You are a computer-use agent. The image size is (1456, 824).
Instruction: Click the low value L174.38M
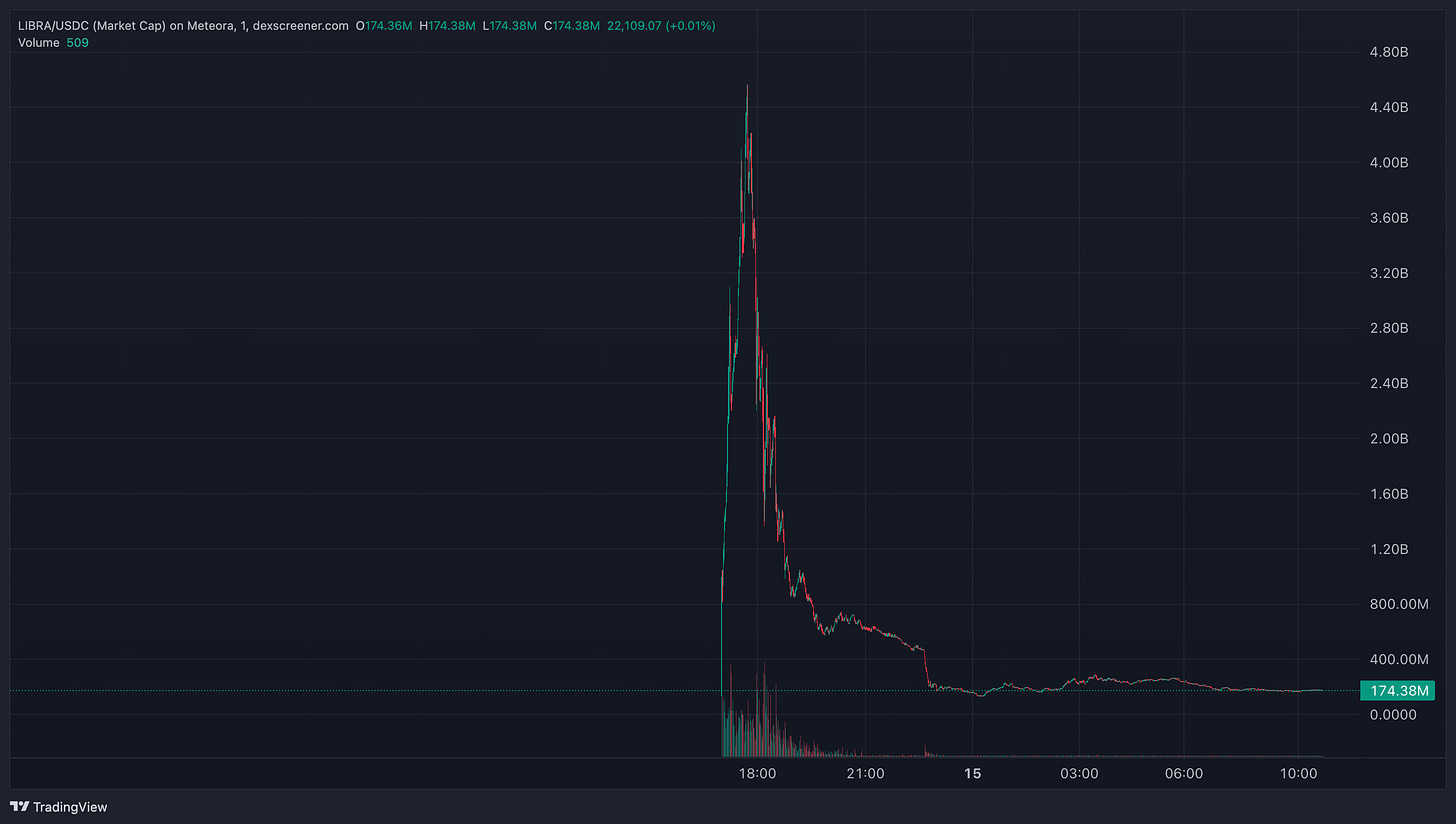(x=509, y=24)
